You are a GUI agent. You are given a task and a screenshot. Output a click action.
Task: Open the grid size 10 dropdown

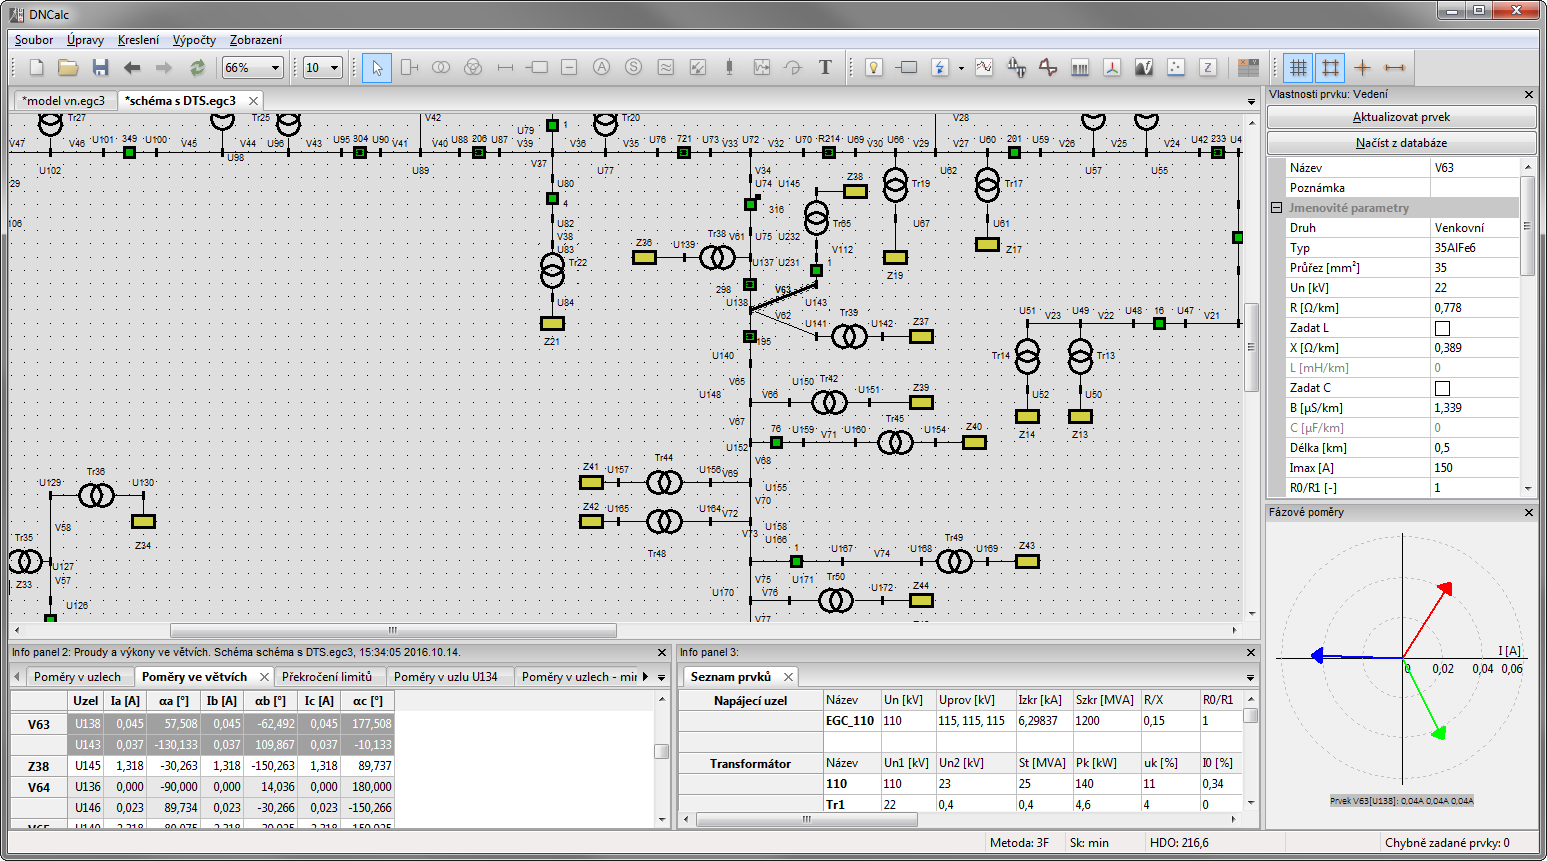334,68
